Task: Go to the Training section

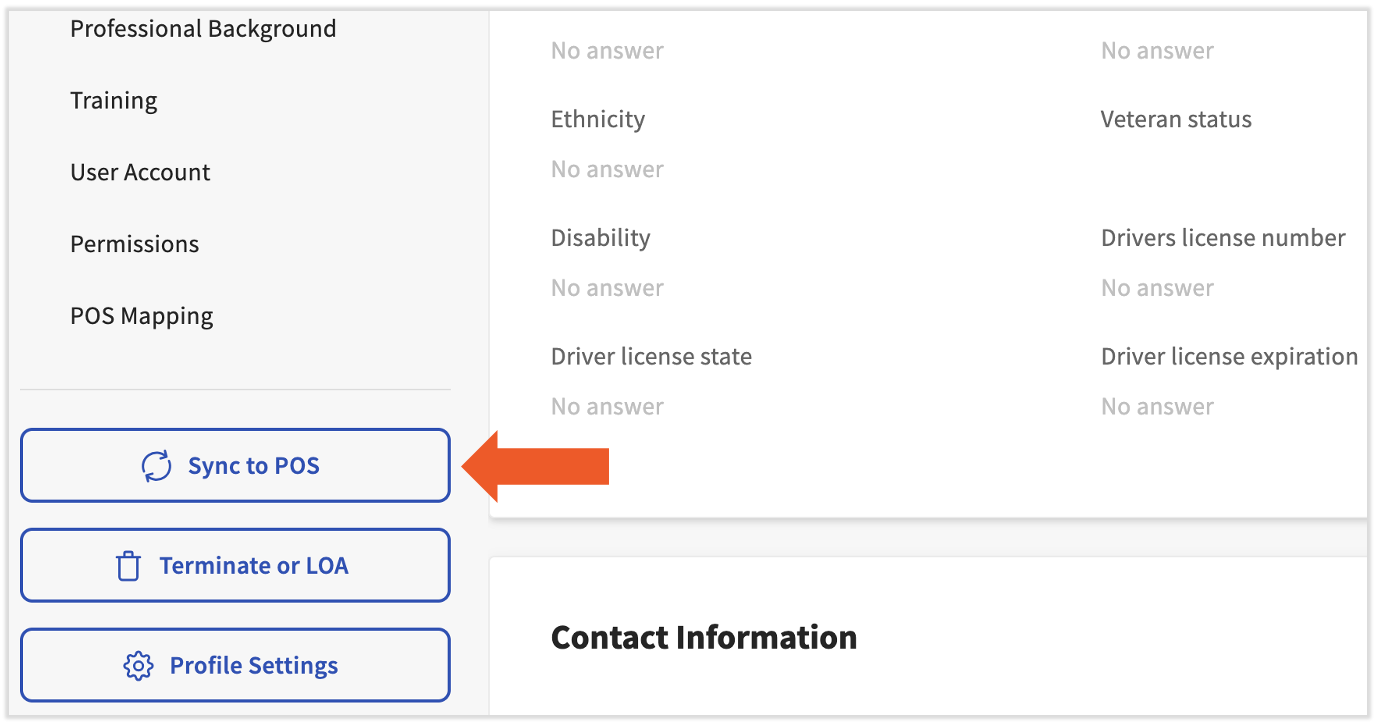Action: [114, 101]
